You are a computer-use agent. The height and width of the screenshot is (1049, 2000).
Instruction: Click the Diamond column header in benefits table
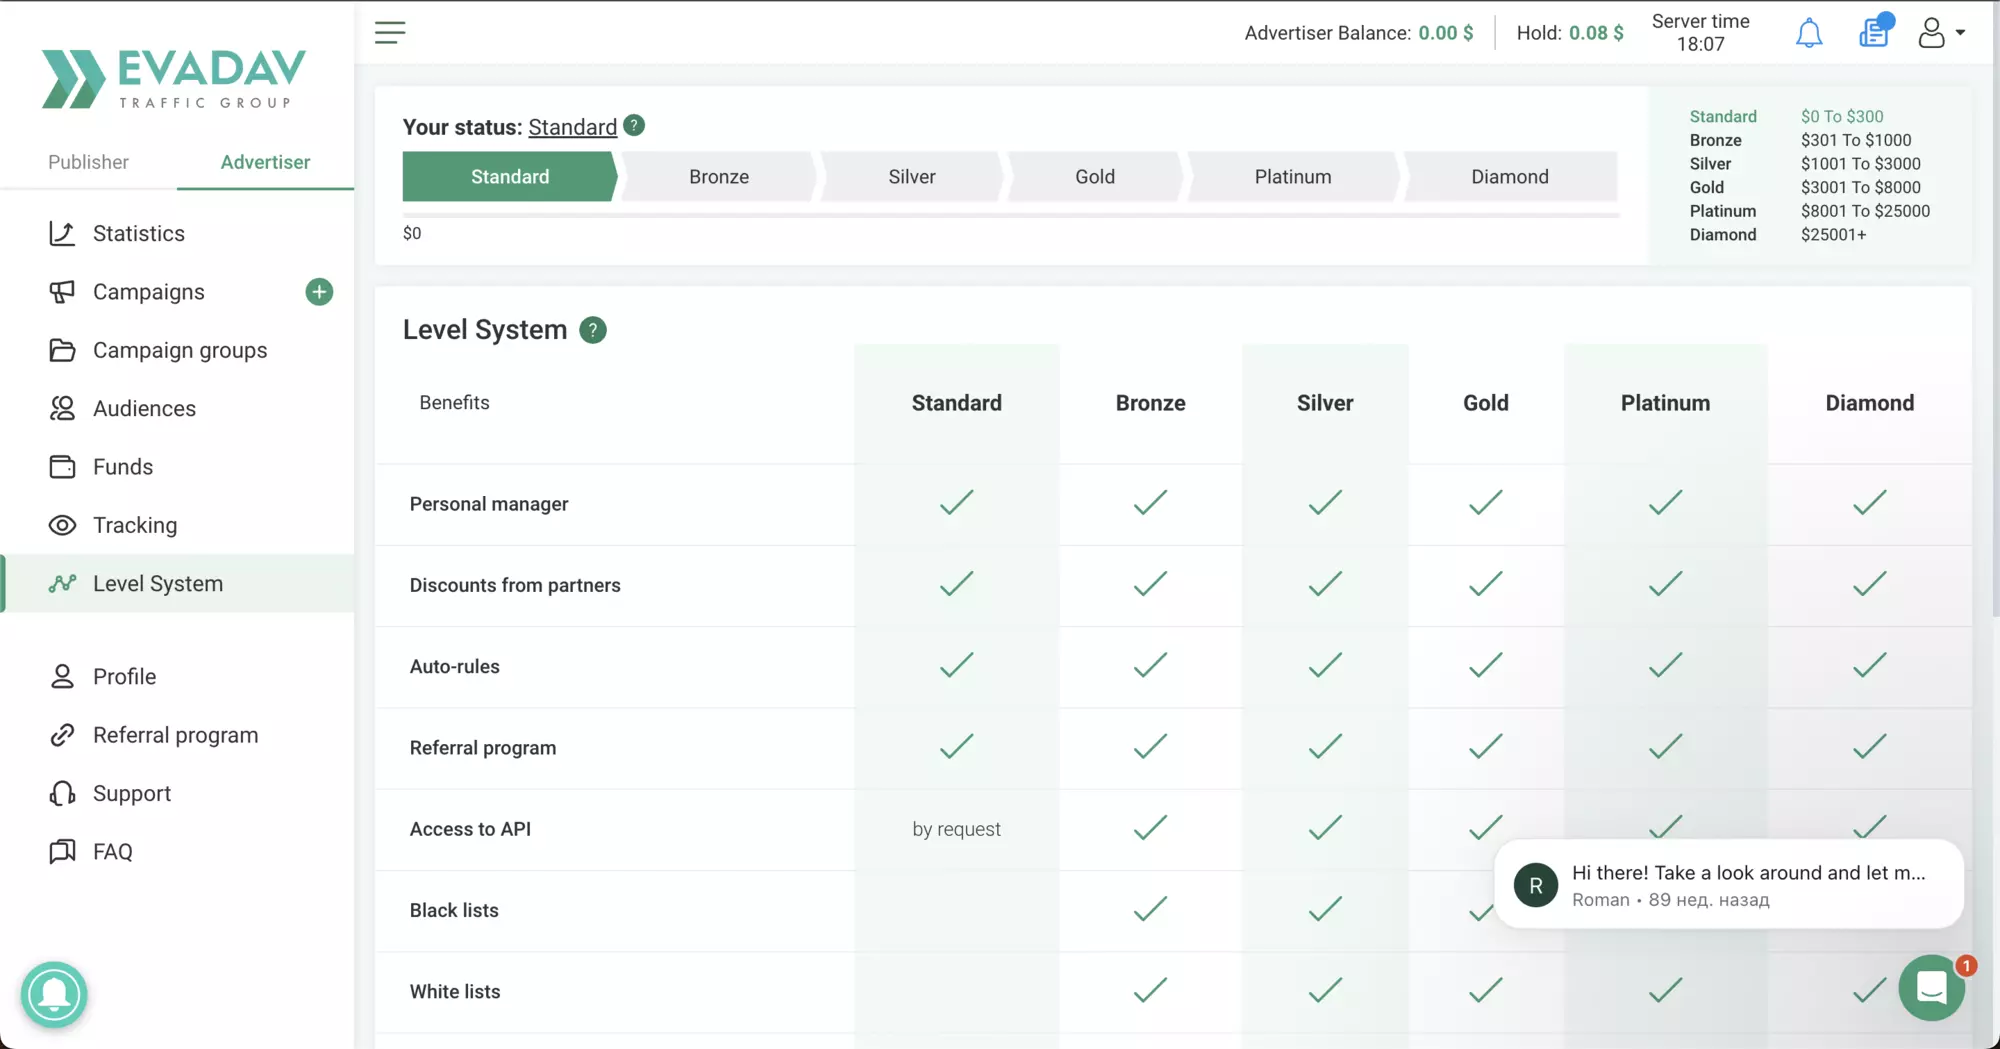(x=1869, y=403)
